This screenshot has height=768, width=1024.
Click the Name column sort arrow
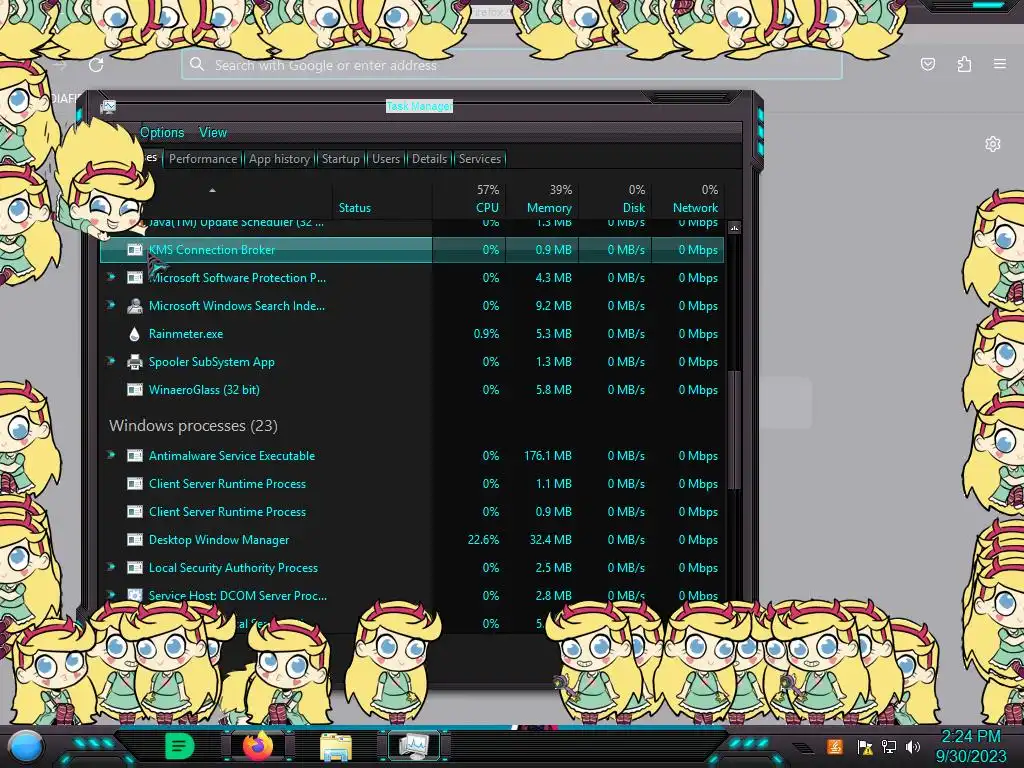[212, 190]
